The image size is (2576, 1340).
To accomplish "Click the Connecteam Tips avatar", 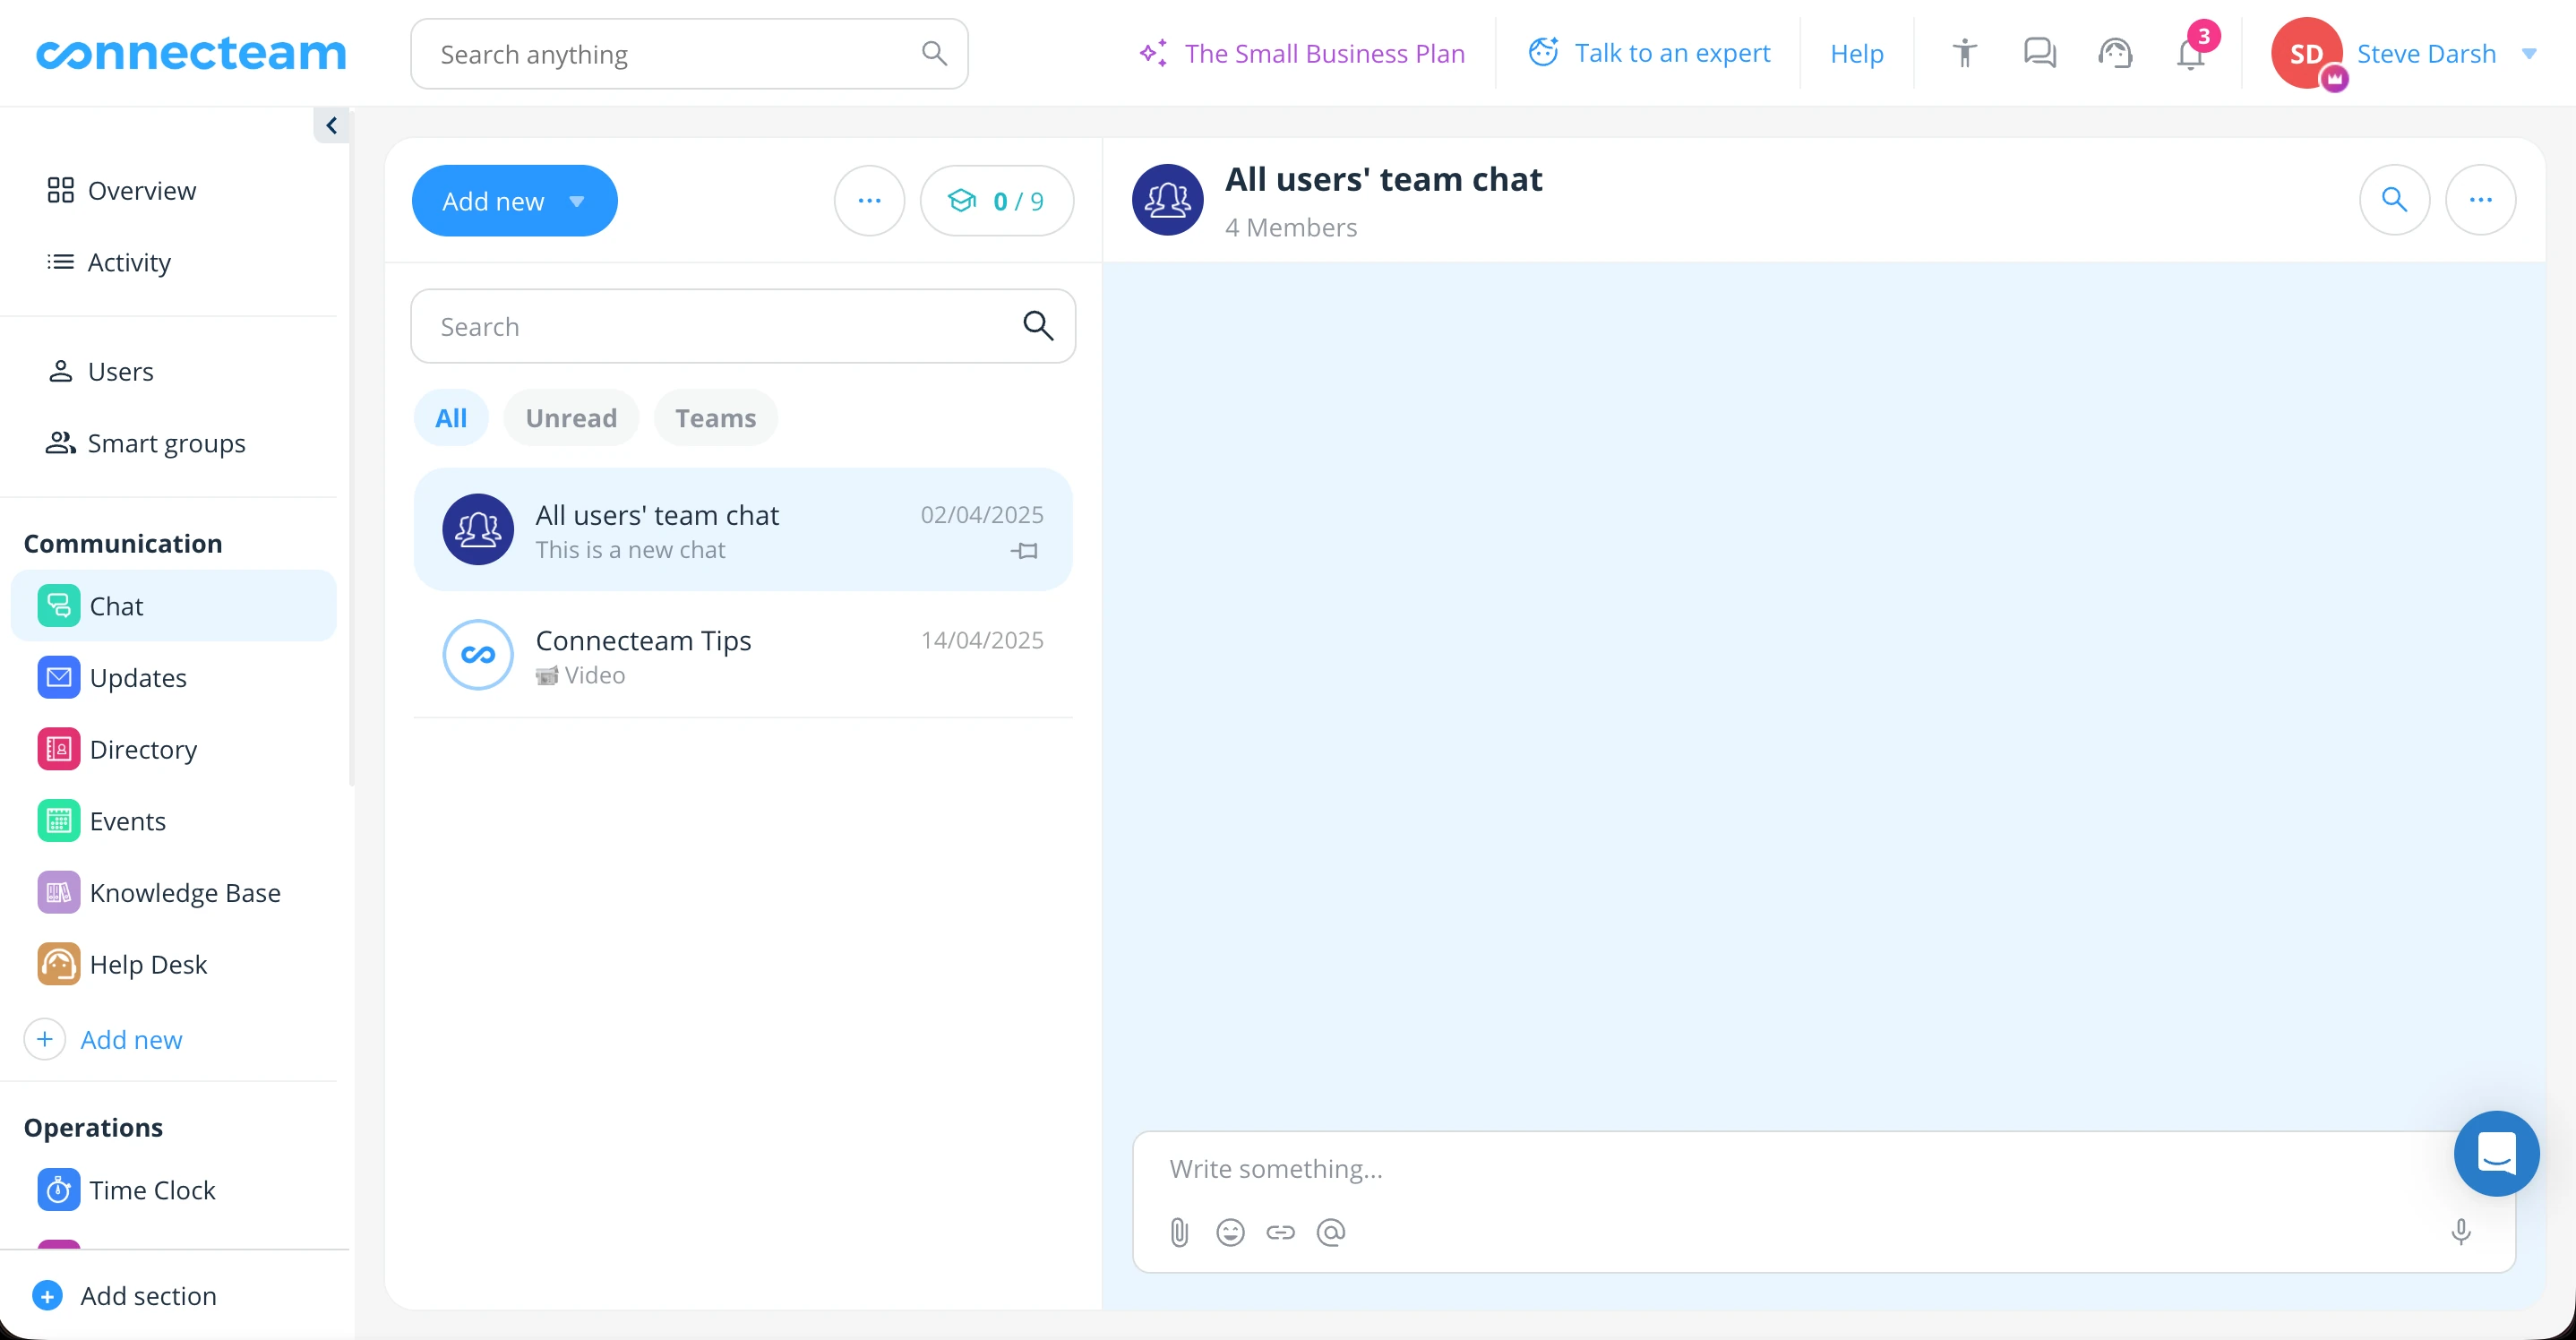I will click(x=478, y=655).
